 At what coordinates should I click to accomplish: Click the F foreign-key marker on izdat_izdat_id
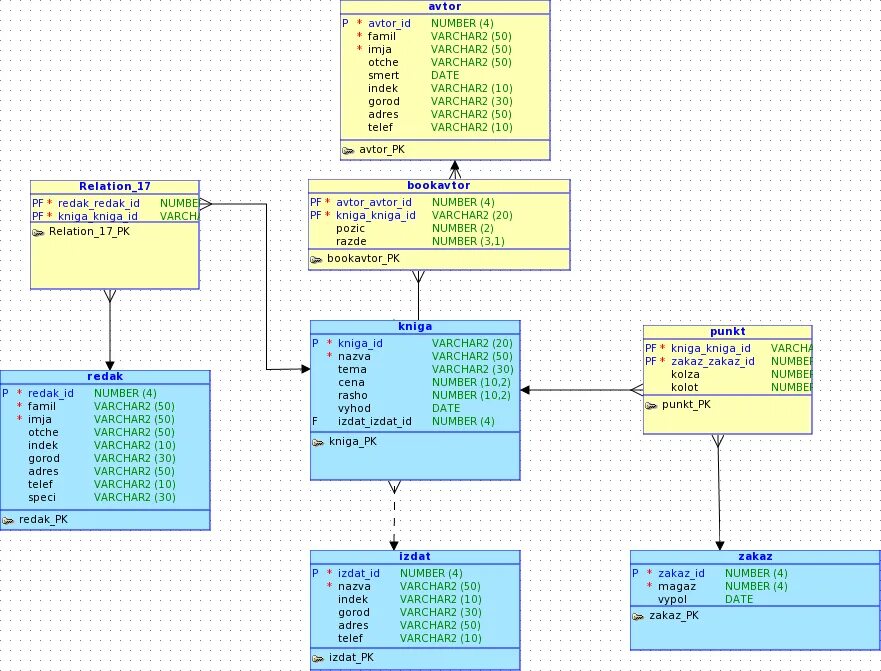(x=315, y=421)
